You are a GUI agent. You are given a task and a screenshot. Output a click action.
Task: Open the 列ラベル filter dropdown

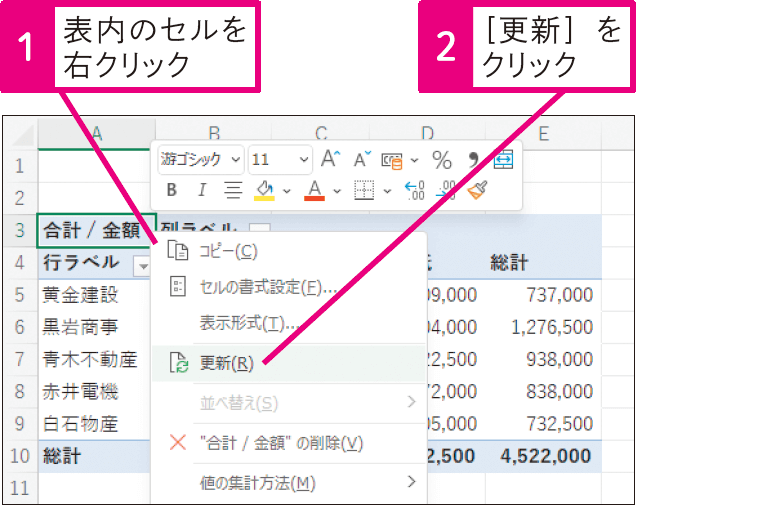(x=259, y=229)
